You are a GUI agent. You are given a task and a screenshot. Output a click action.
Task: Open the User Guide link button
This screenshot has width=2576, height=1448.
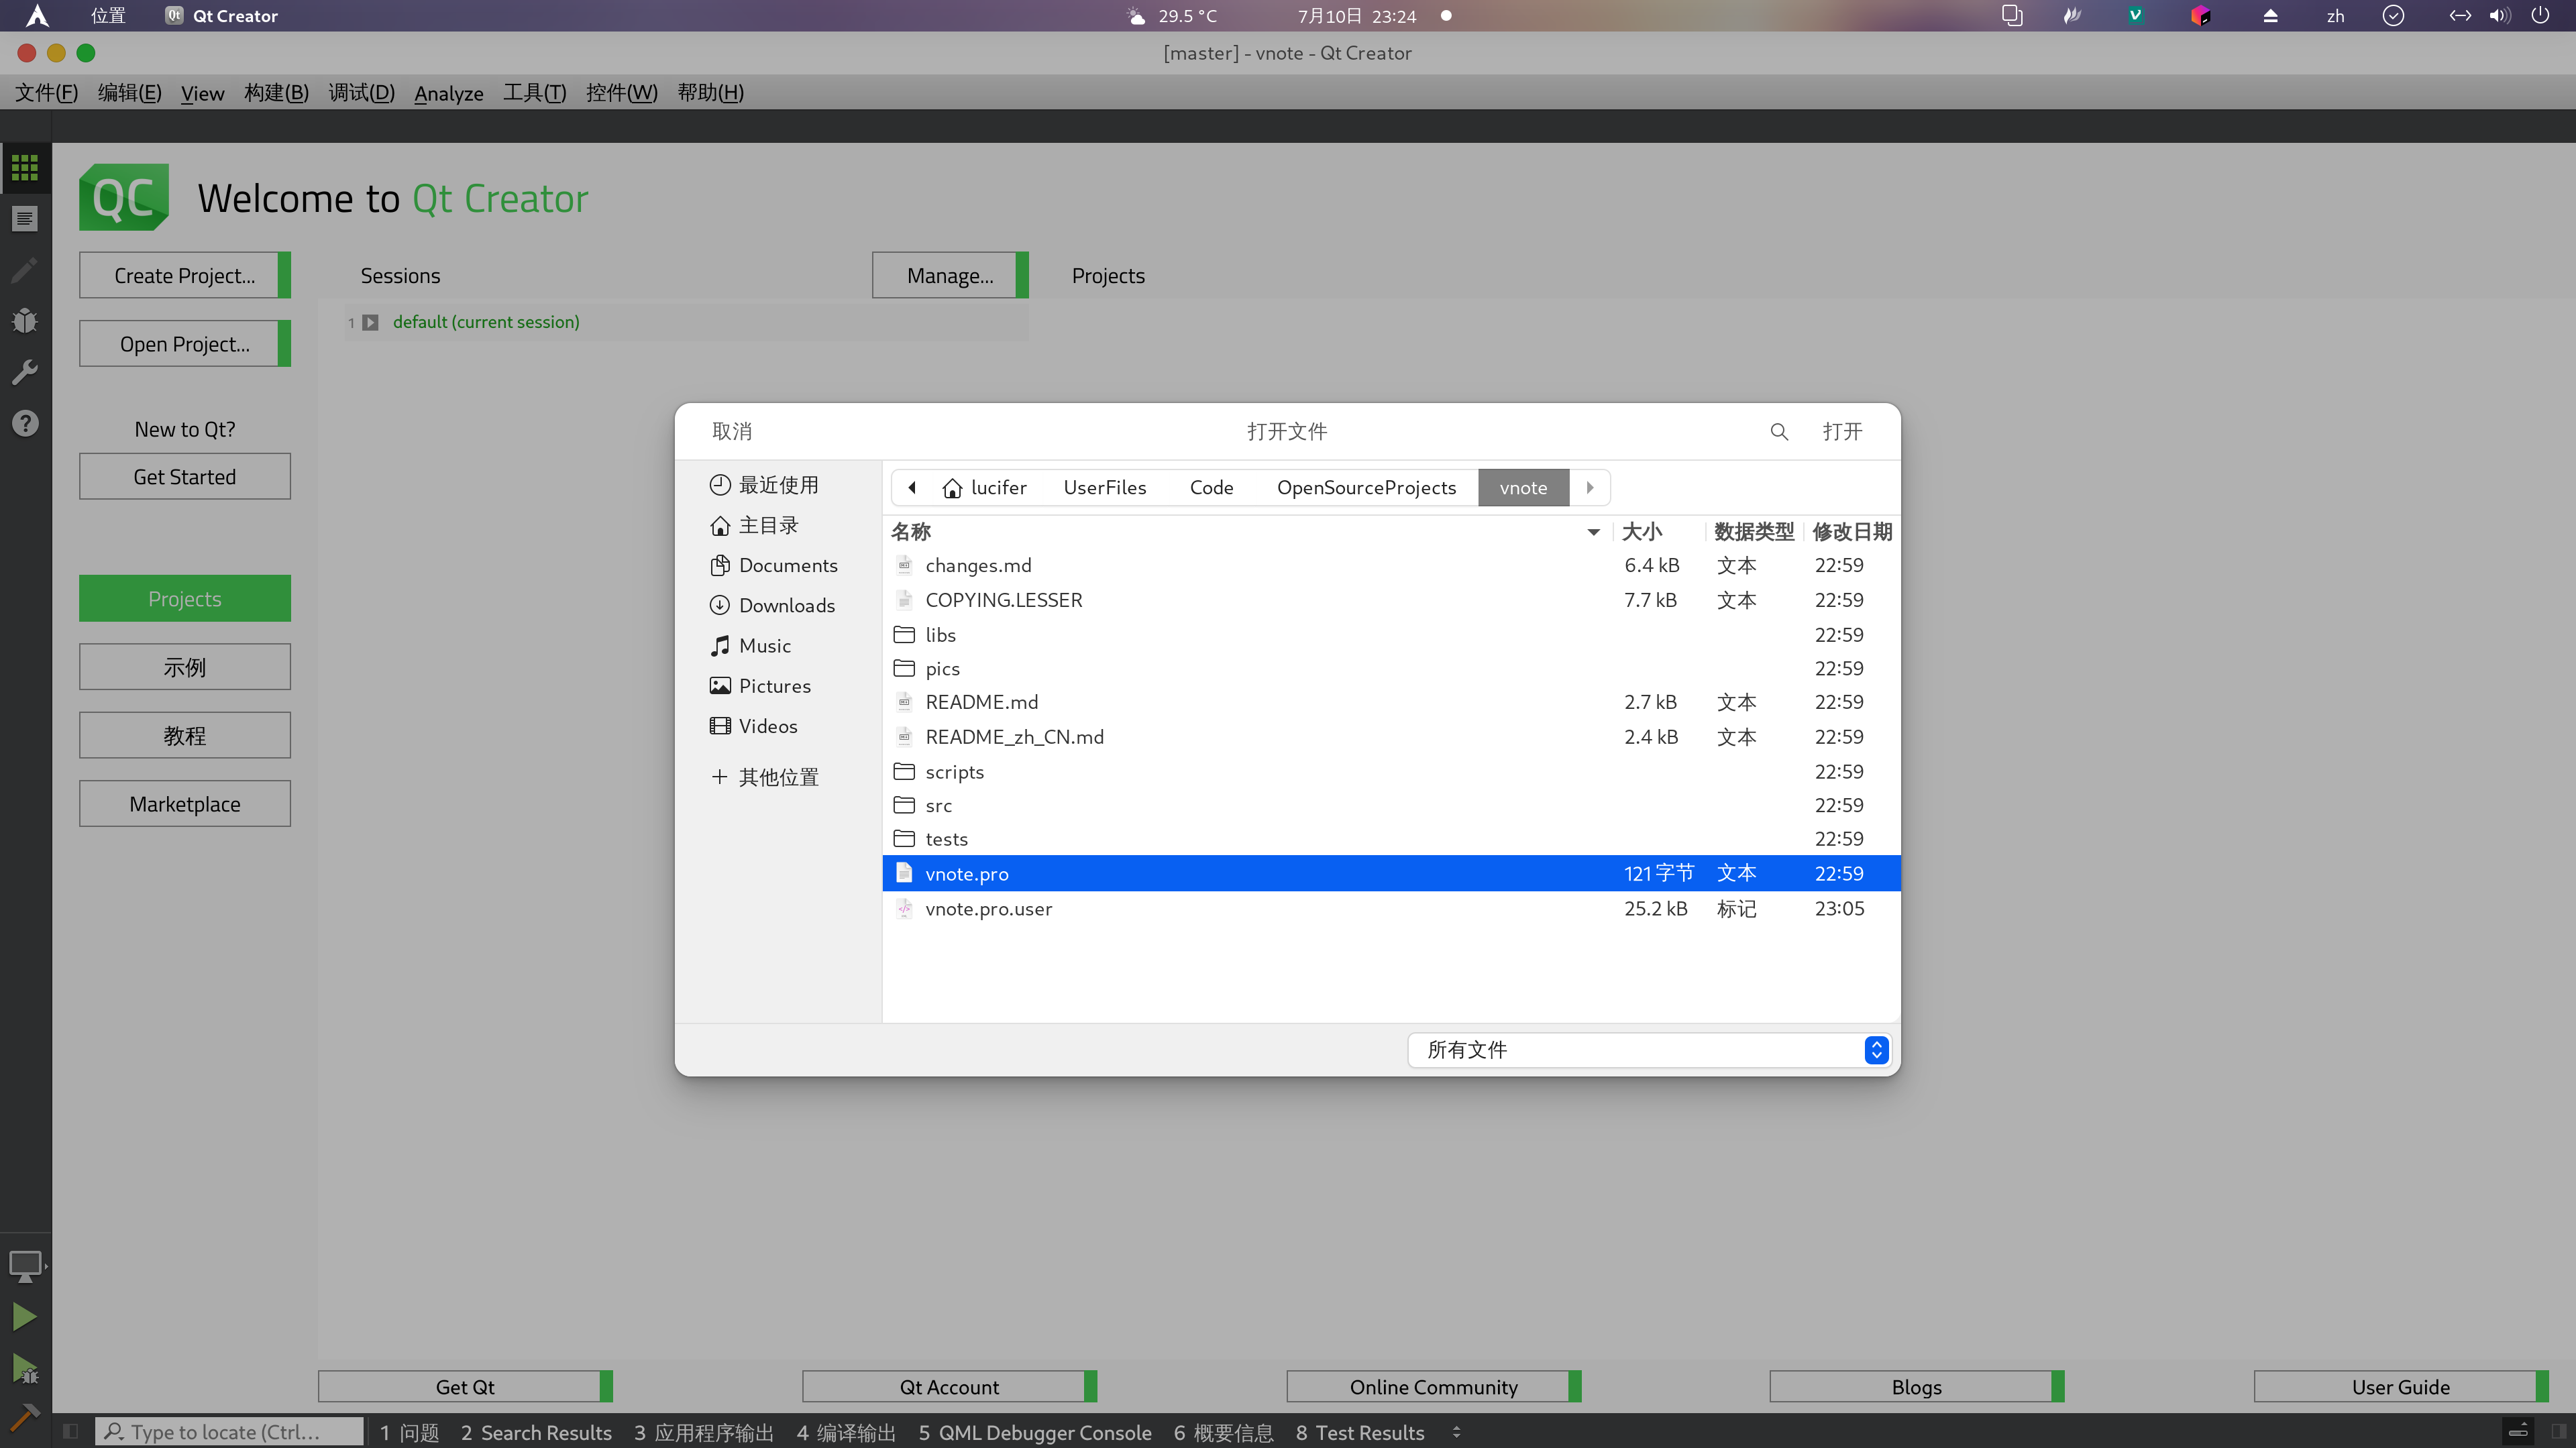(2400, 1386)
